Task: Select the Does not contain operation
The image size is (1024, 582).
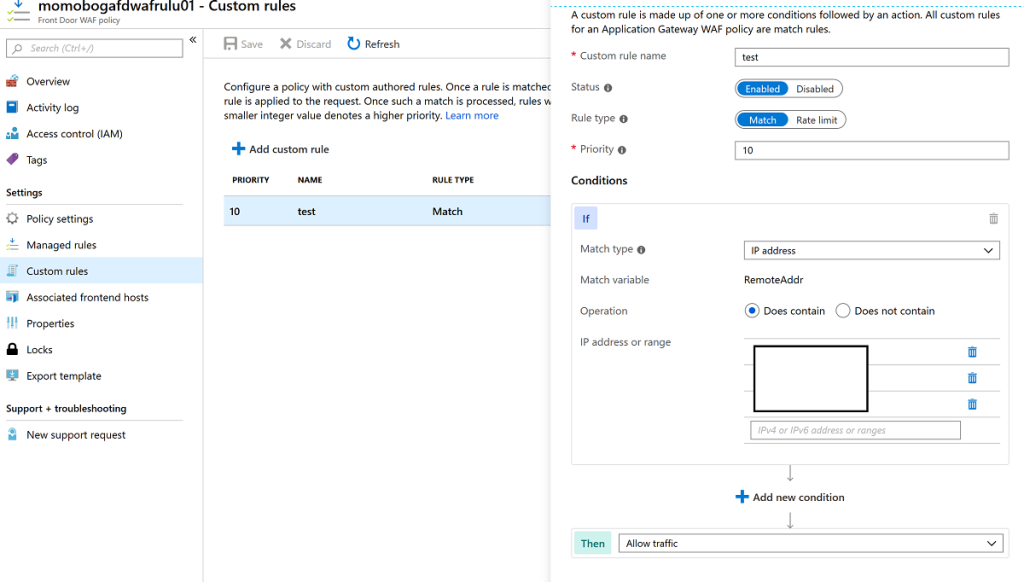Action: [843, 311]
